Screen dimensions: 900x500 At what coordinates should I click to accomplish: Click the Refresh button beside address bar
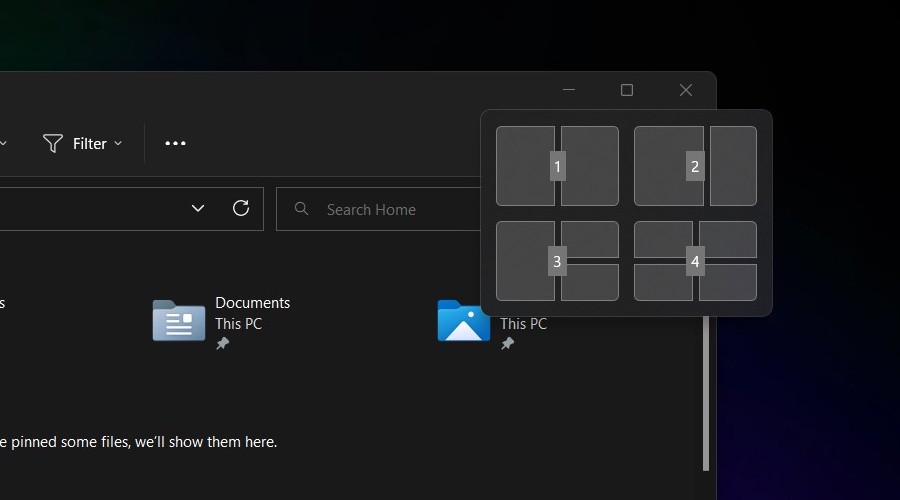(x=241, y=208)
